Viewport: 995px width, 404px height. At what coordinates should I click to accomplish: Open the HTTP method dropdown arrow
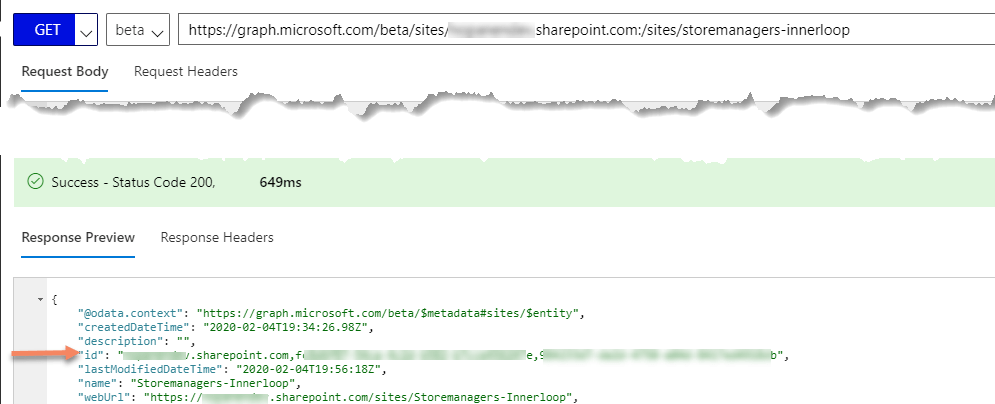pyautogui.click(x=87, y=30)
